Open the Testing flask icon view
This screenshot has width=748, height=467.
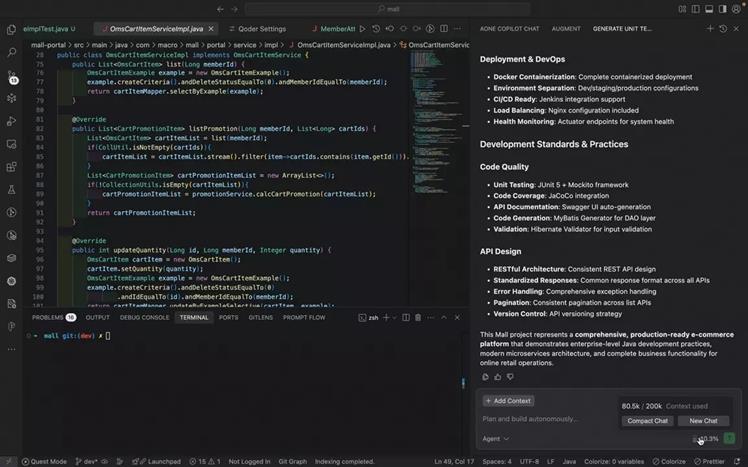[11, 189]
